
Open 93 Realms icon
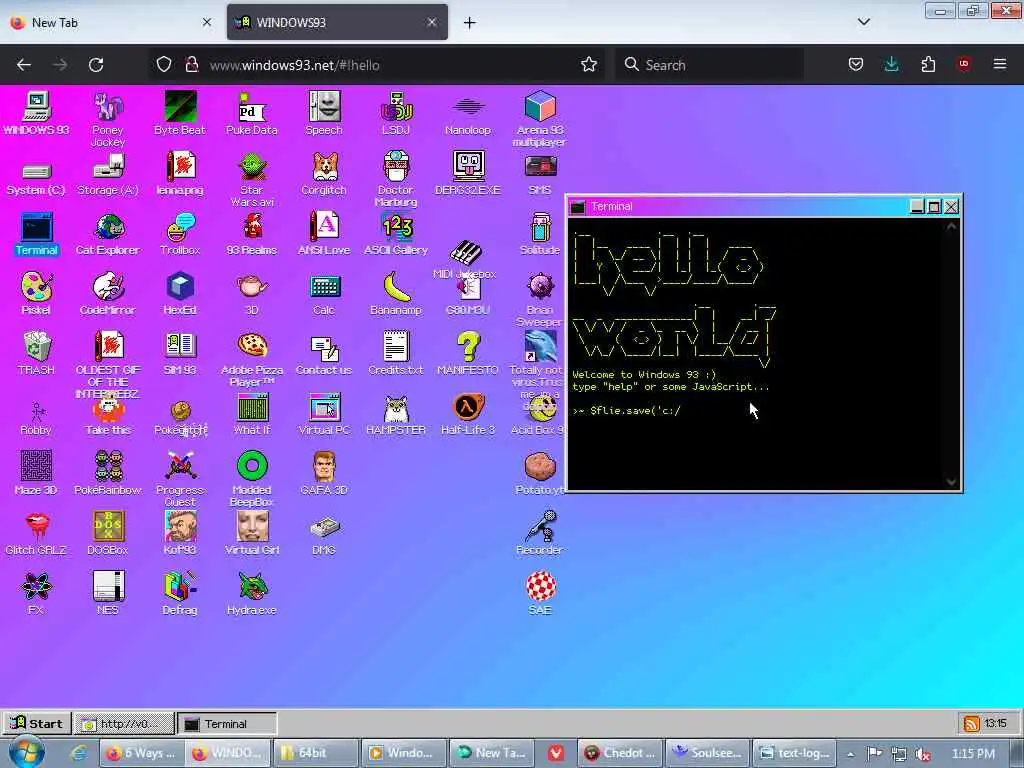click(x=251, y=234)
